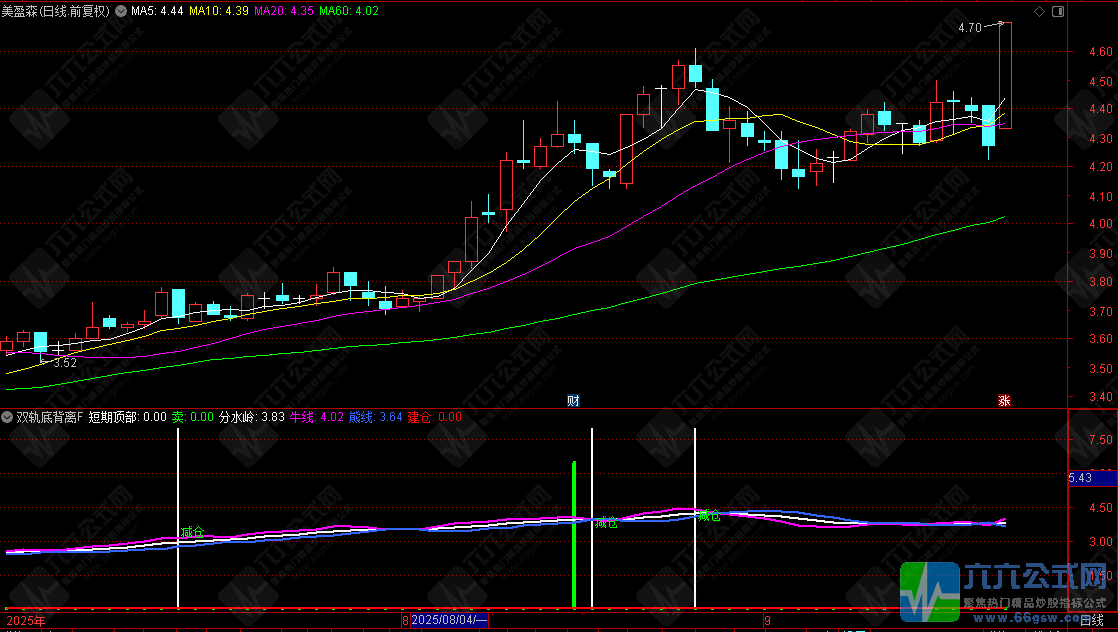Click the green sell signal bar
1118x632 pixels.
(574, 534)
